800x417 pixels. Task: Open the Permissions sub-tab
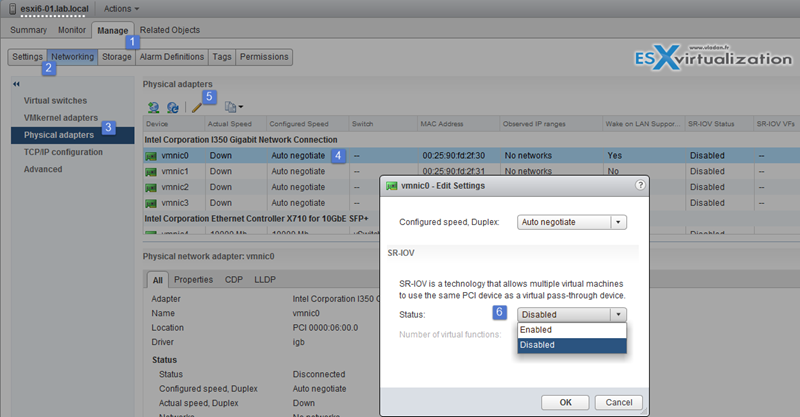pos(264,57)
